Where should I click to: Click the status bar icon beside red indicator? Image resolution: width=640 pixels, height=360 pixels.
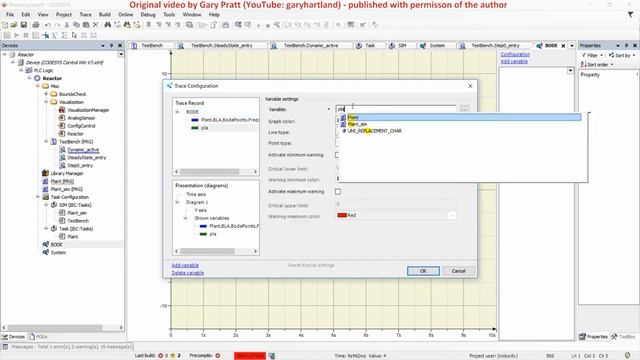(272, 356)
